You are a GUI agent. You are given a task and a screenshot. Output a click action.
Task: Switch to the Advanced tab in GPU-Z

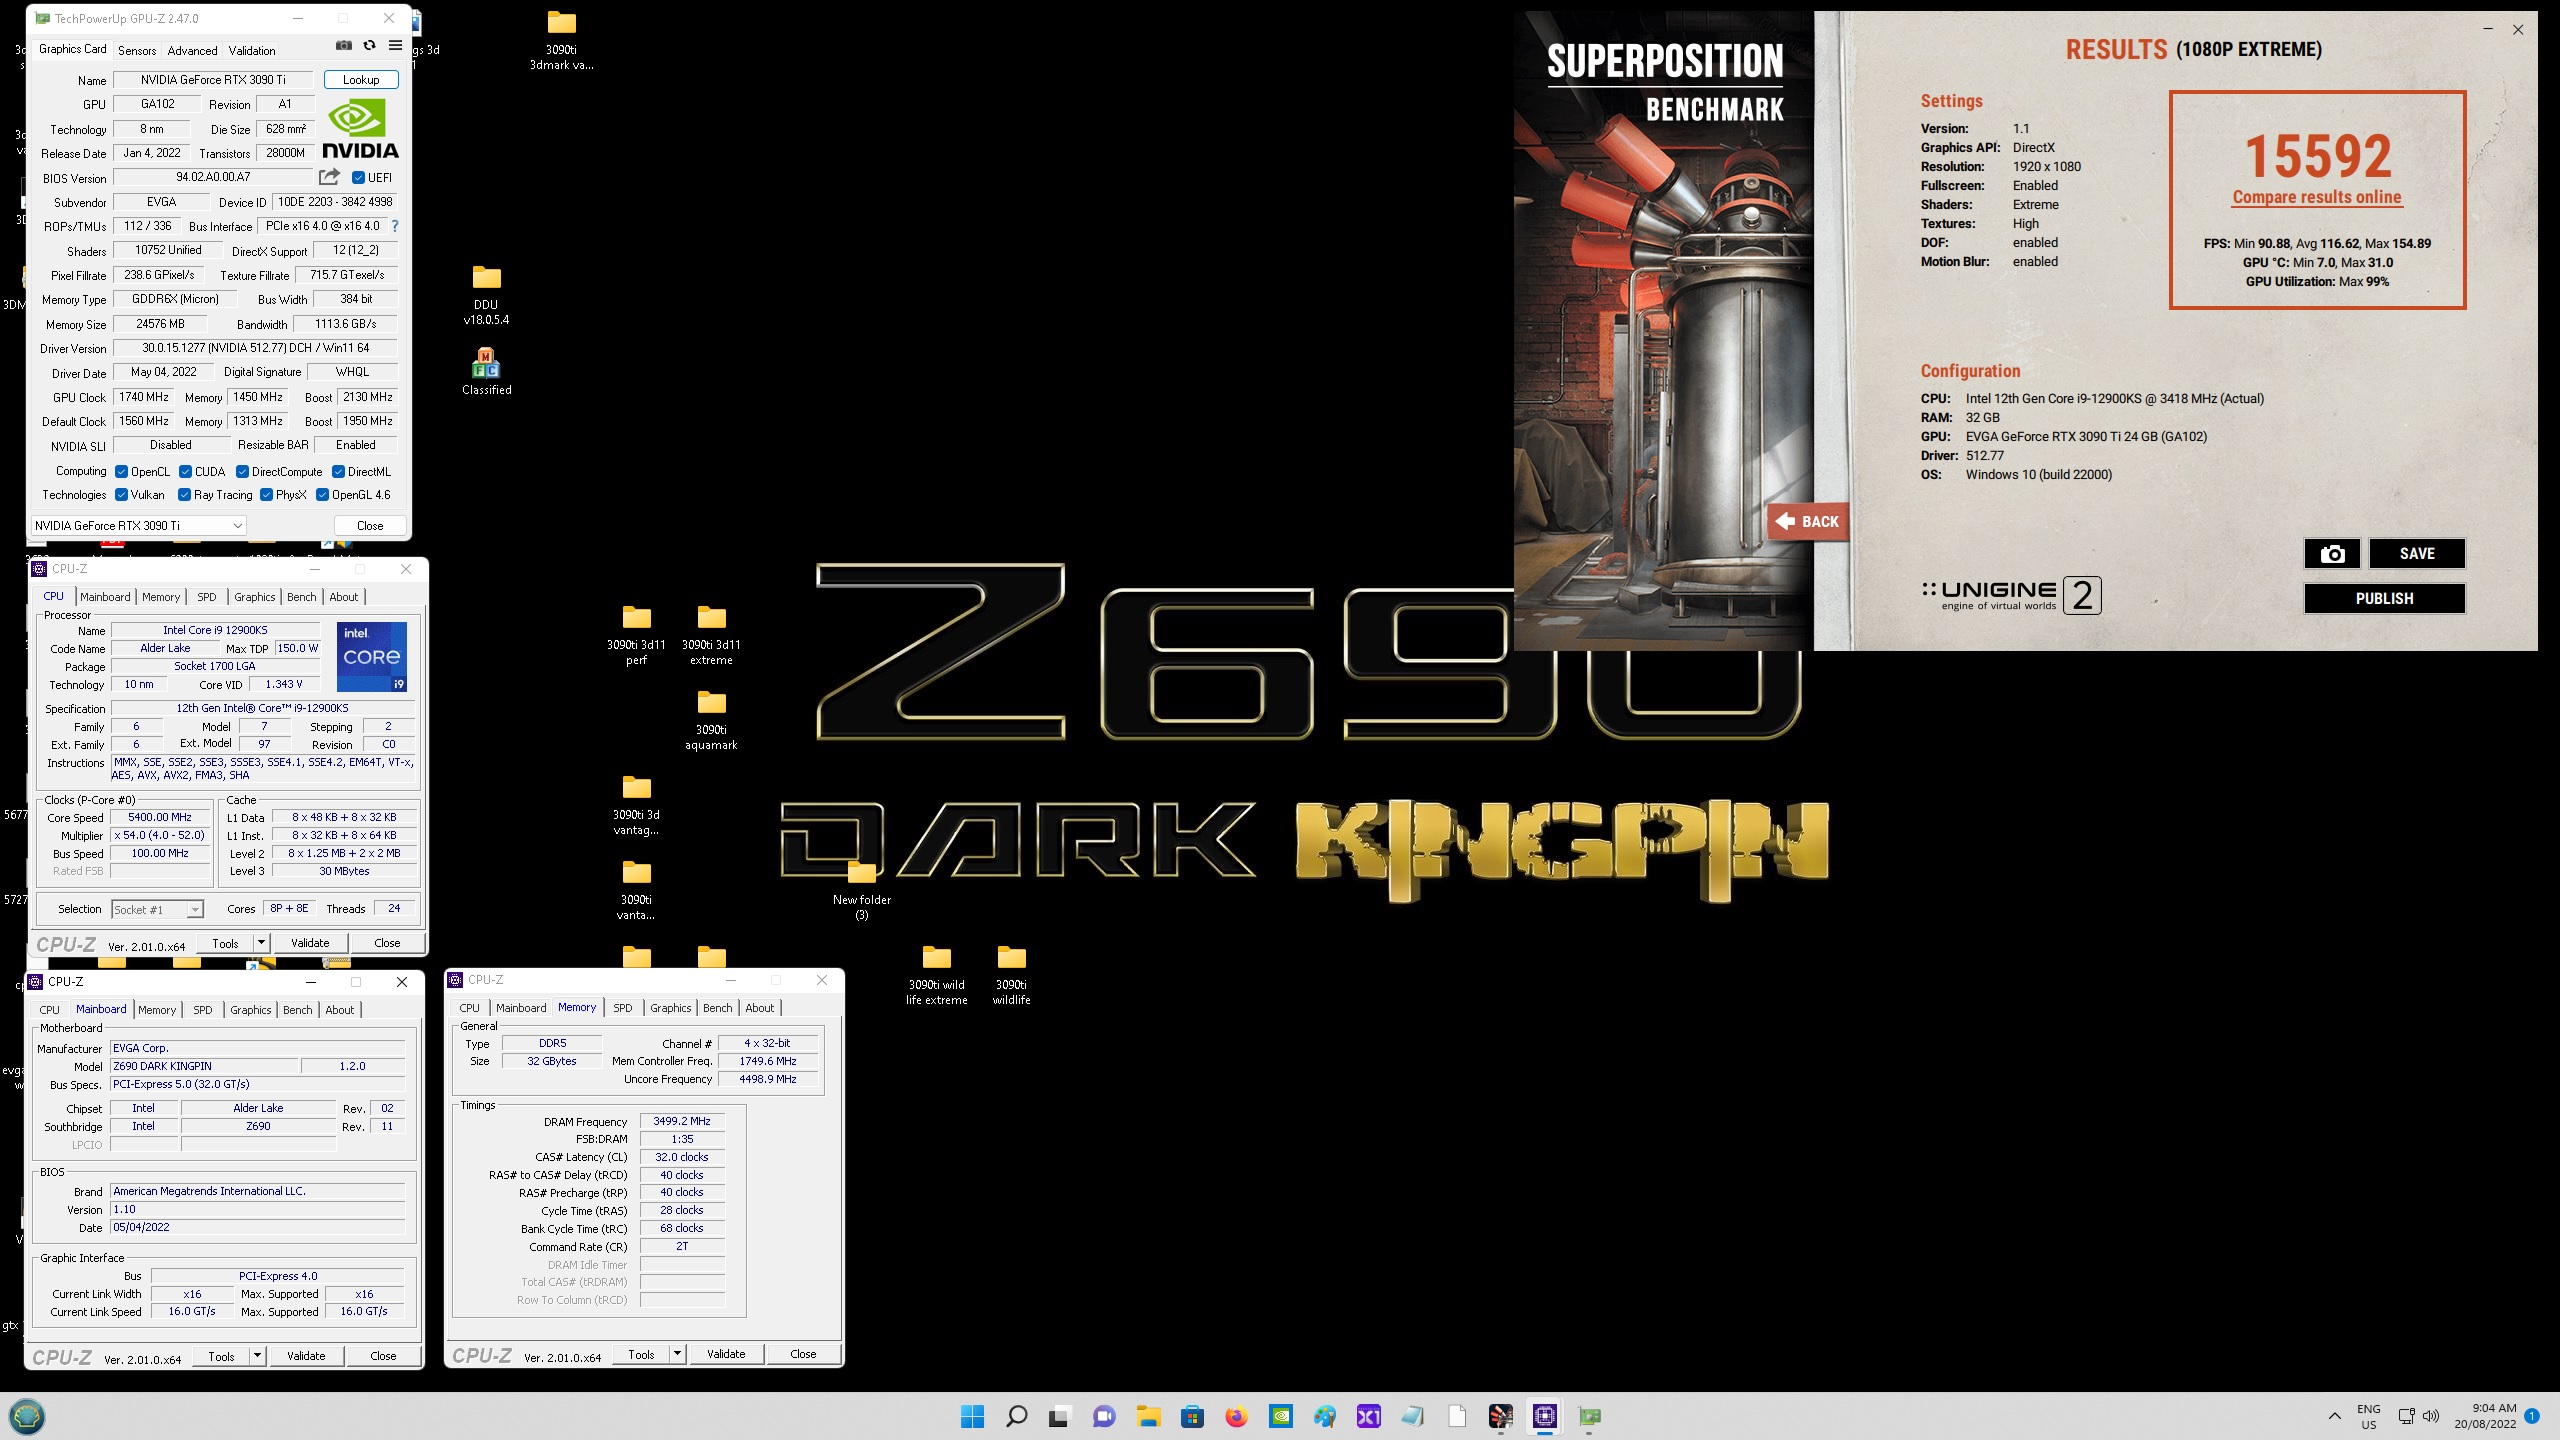[x=192, y=50]
